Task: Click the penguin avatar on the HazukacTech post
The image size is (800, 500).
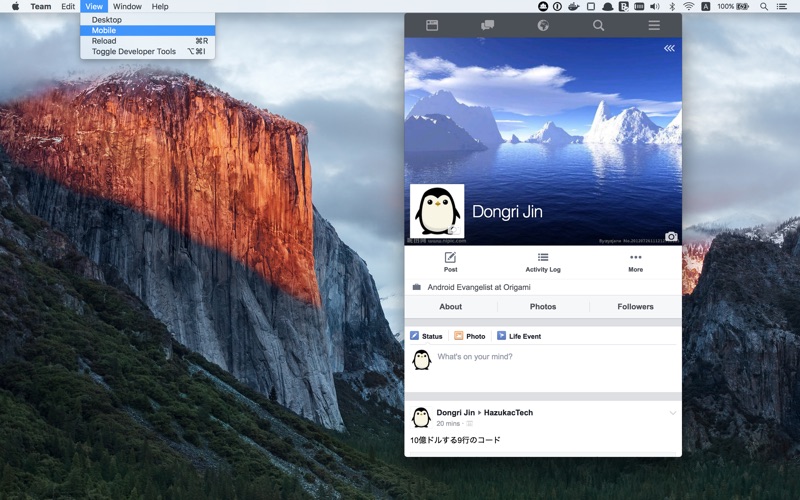Action: coord(421,417)
